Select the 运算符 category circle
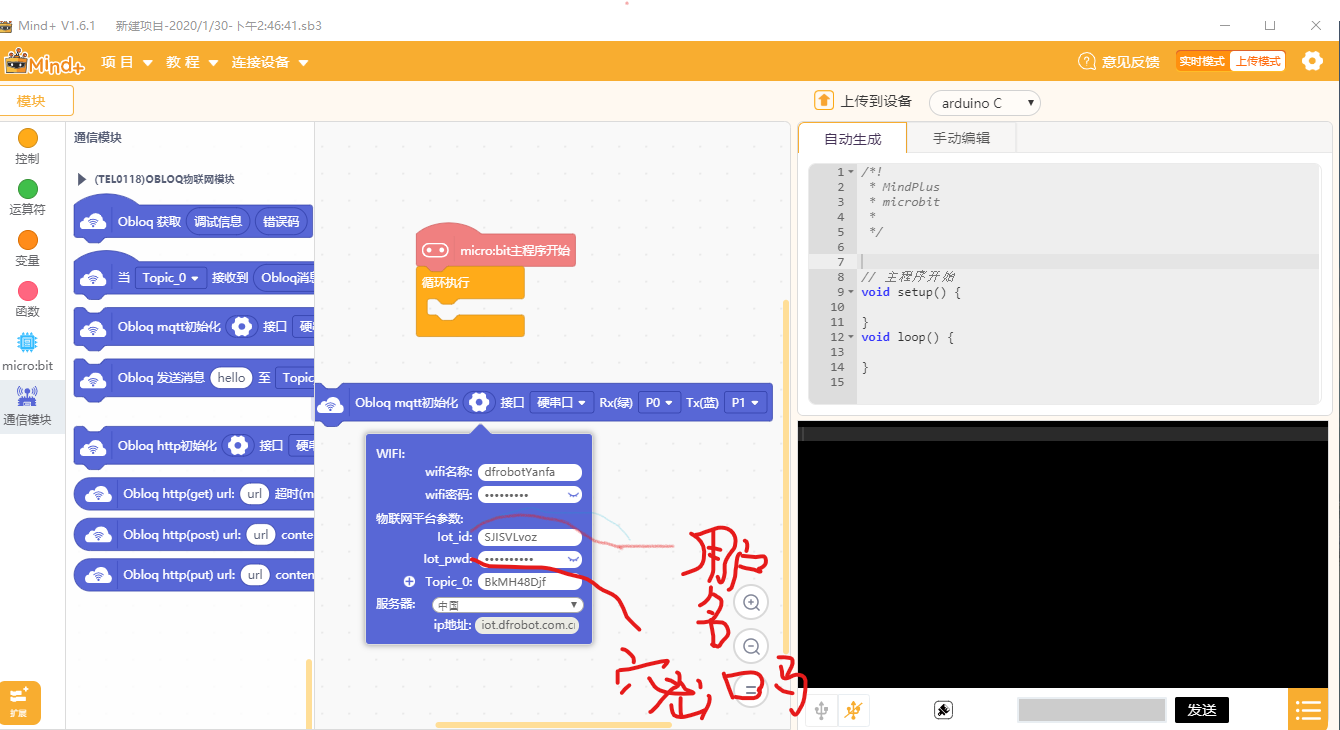Viewport: 1340px width, 730px height. pyautogui.click(x=28, y=189)
